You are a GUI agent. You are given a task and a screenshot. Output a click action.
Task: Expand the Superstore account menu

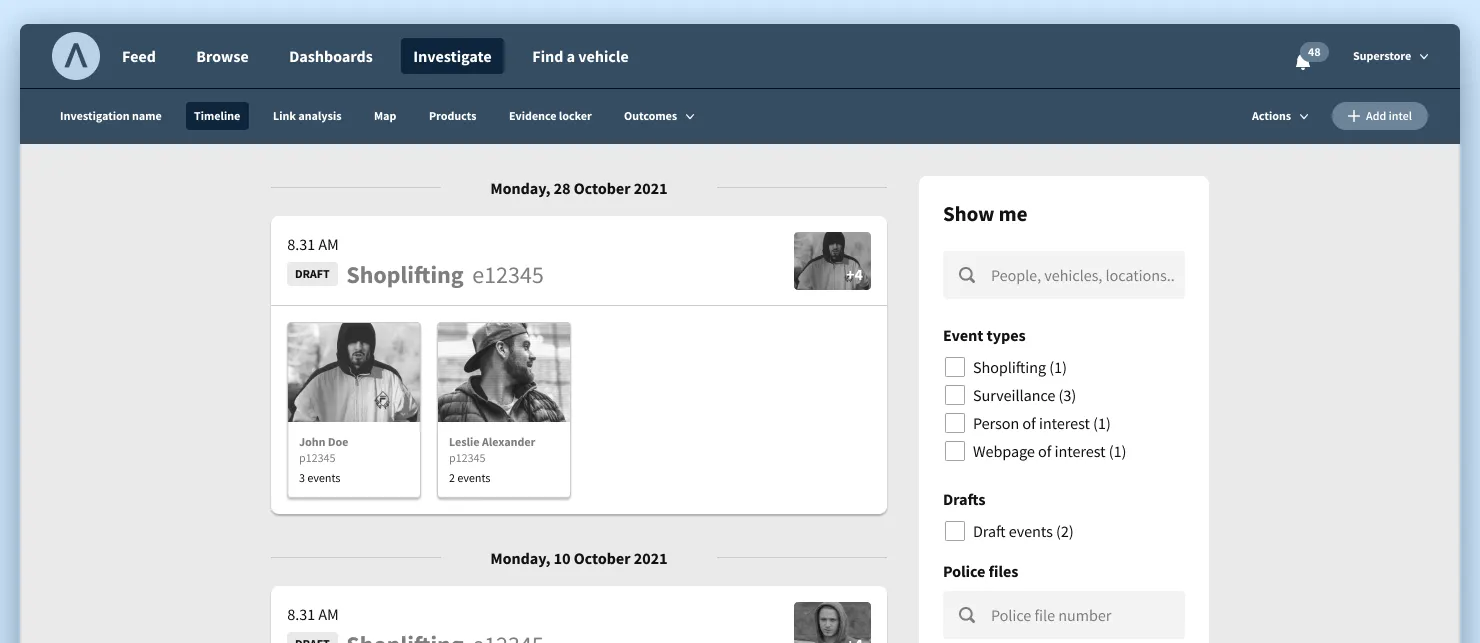(x=1390, y=56)
